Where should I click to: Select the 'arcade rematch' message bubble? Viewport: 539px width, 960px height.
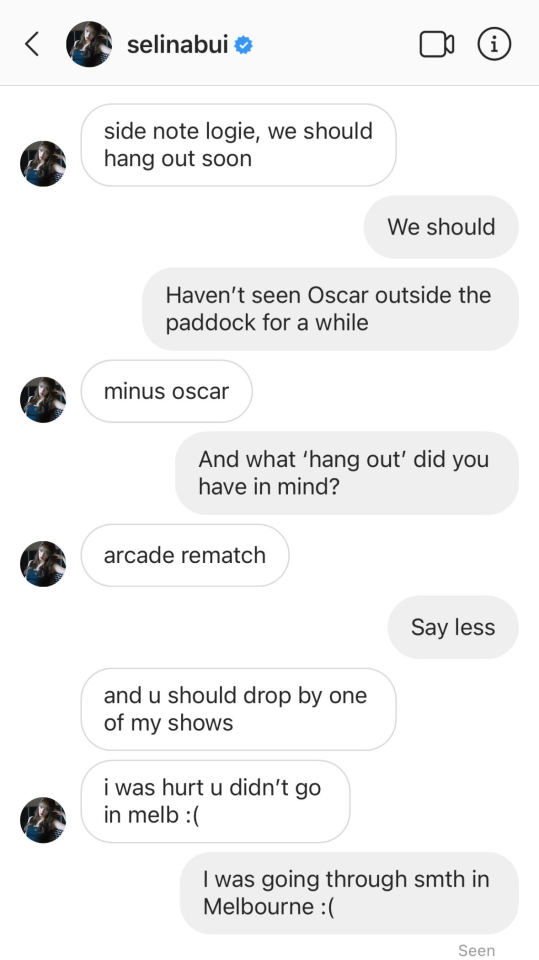[185, 555]
